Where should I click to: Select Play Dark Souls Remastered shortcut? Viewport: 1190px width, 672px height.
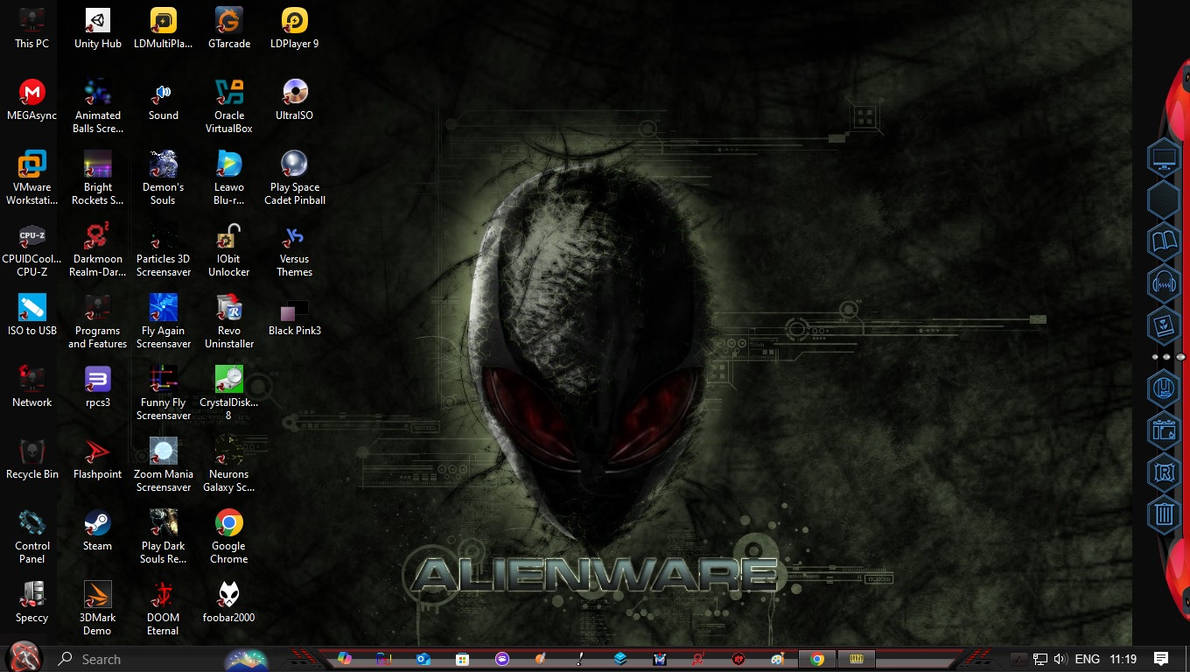tap(163, 537)
